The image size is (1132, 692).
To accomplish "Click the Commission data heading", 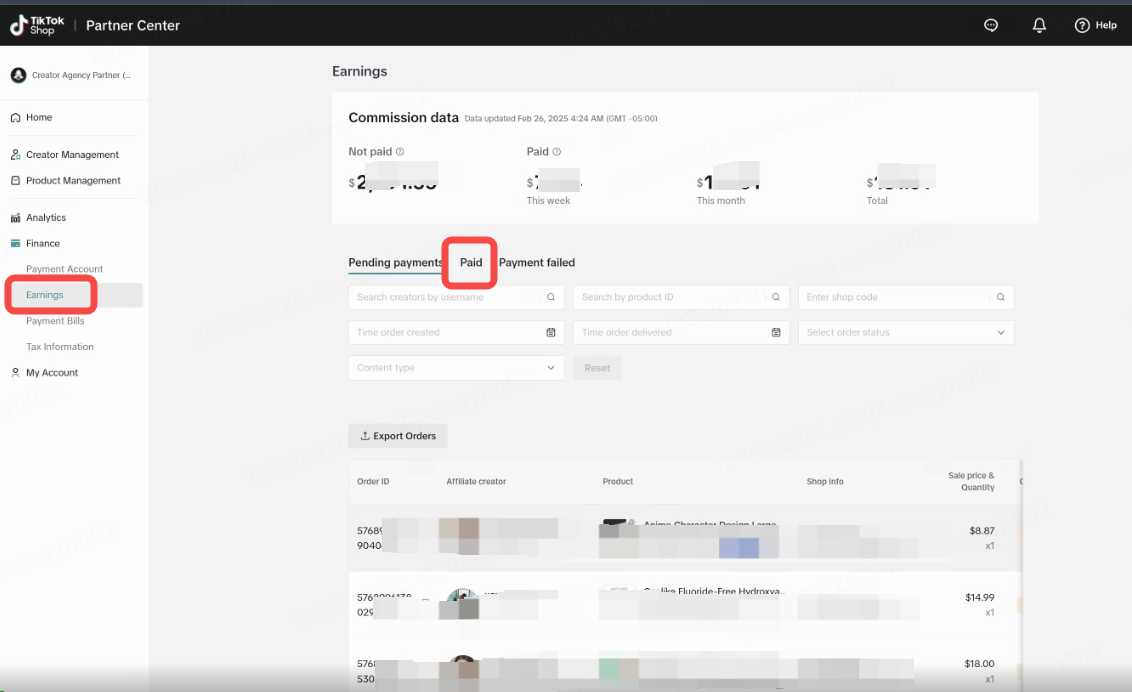I will (x=404, y=118).
